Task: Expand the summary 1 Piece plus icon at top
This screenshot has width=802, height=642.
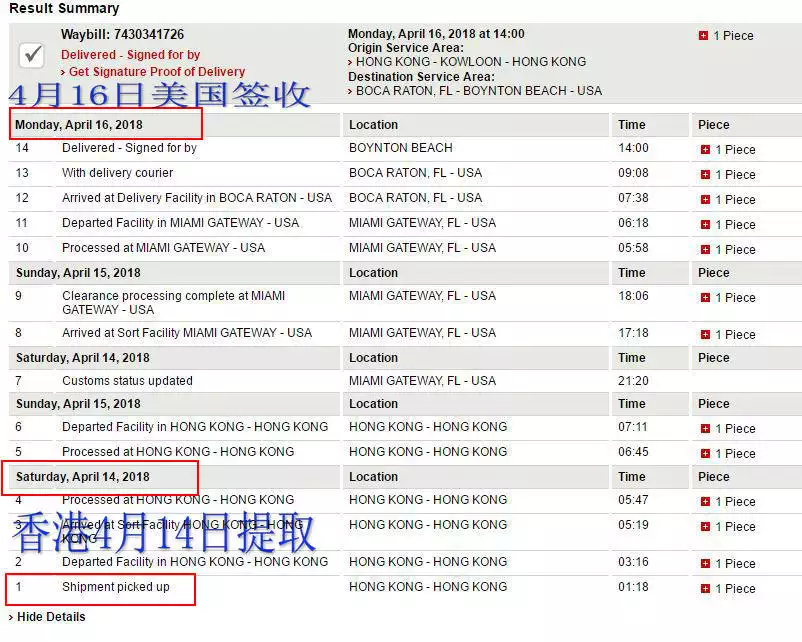Action: pos(703,35)
